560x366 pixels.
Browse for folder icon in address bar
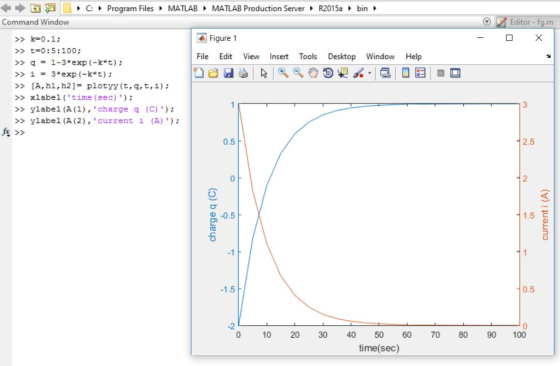pos(50,8)
